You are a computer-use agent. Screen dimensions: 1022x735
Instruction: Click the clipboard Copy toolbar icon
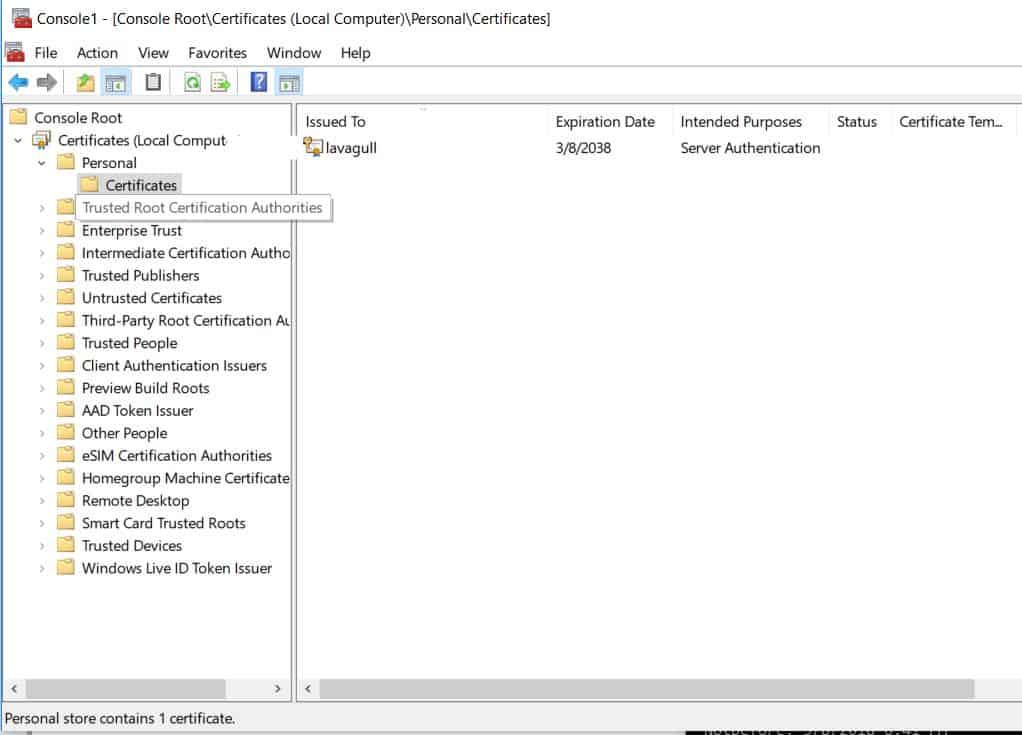click(153, 82)
